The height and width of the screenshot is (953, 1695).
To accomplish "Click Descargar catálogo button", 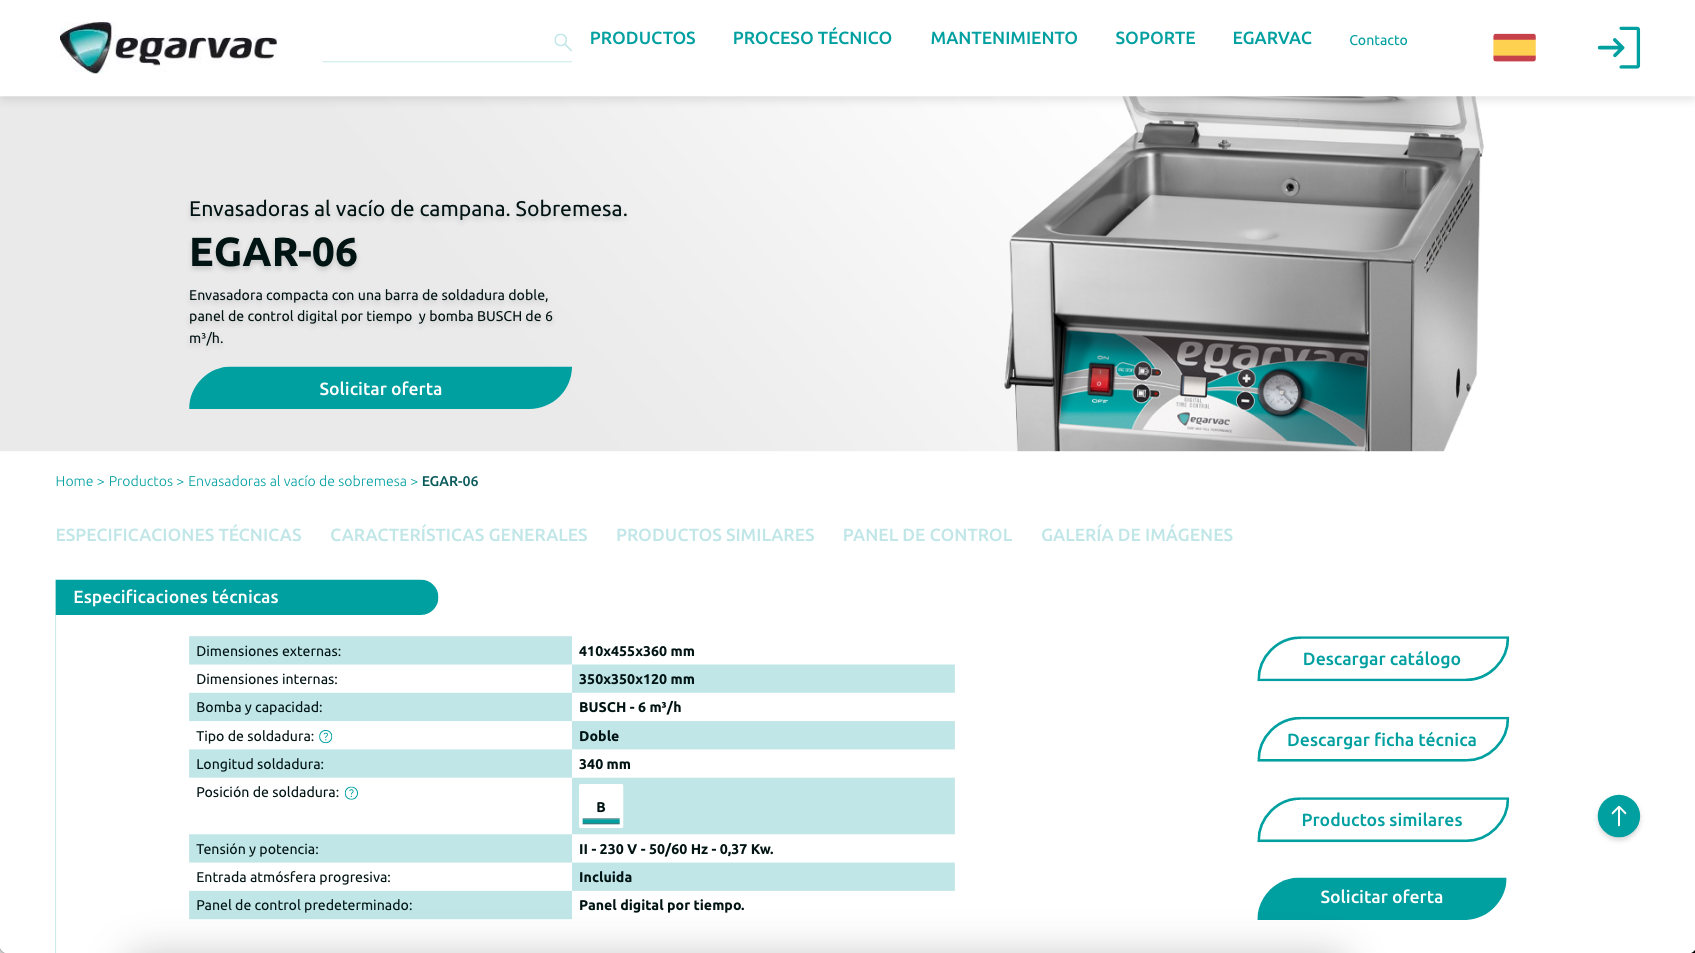I will [x=1382, y=659].
